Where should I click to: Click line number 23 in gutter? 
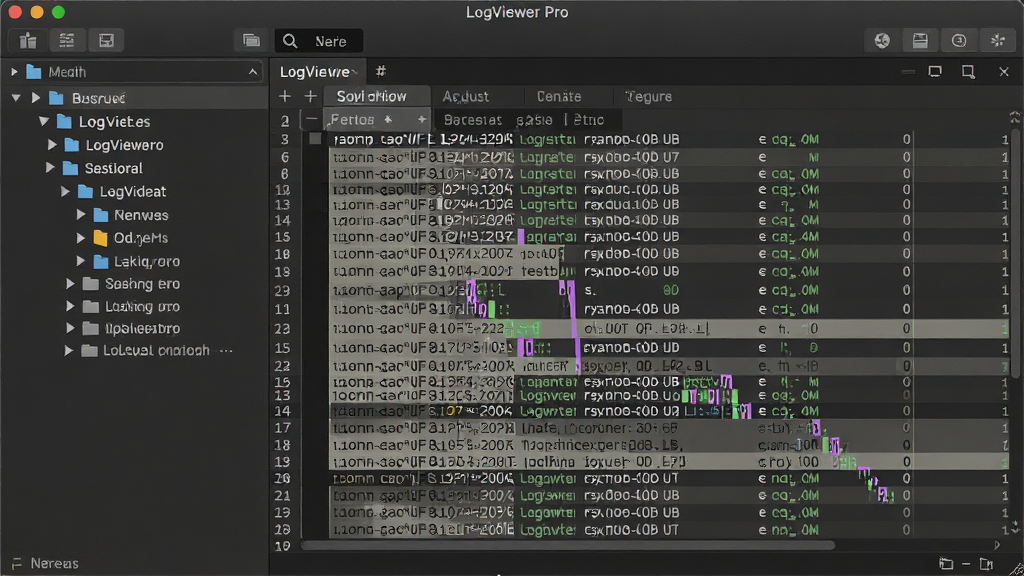(282, 328)
